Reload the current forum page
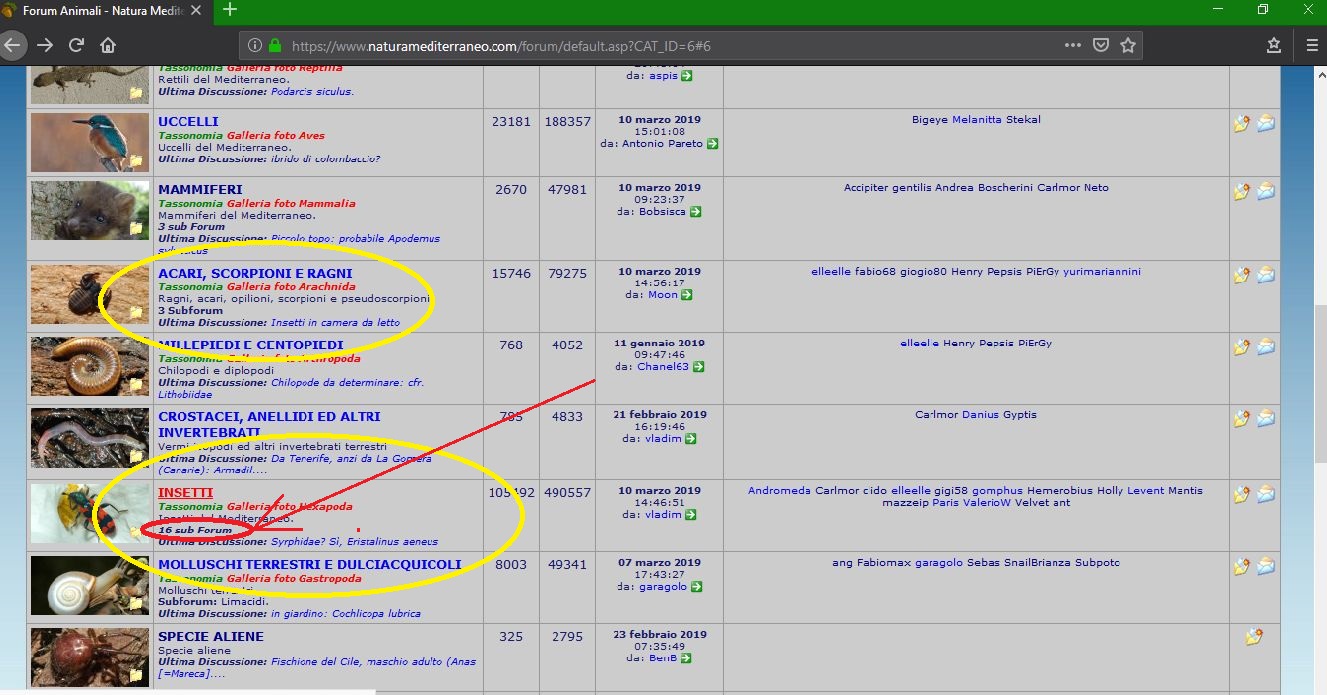The width and height of the screenshot is (1327, 695). click(x=76, y=45)
